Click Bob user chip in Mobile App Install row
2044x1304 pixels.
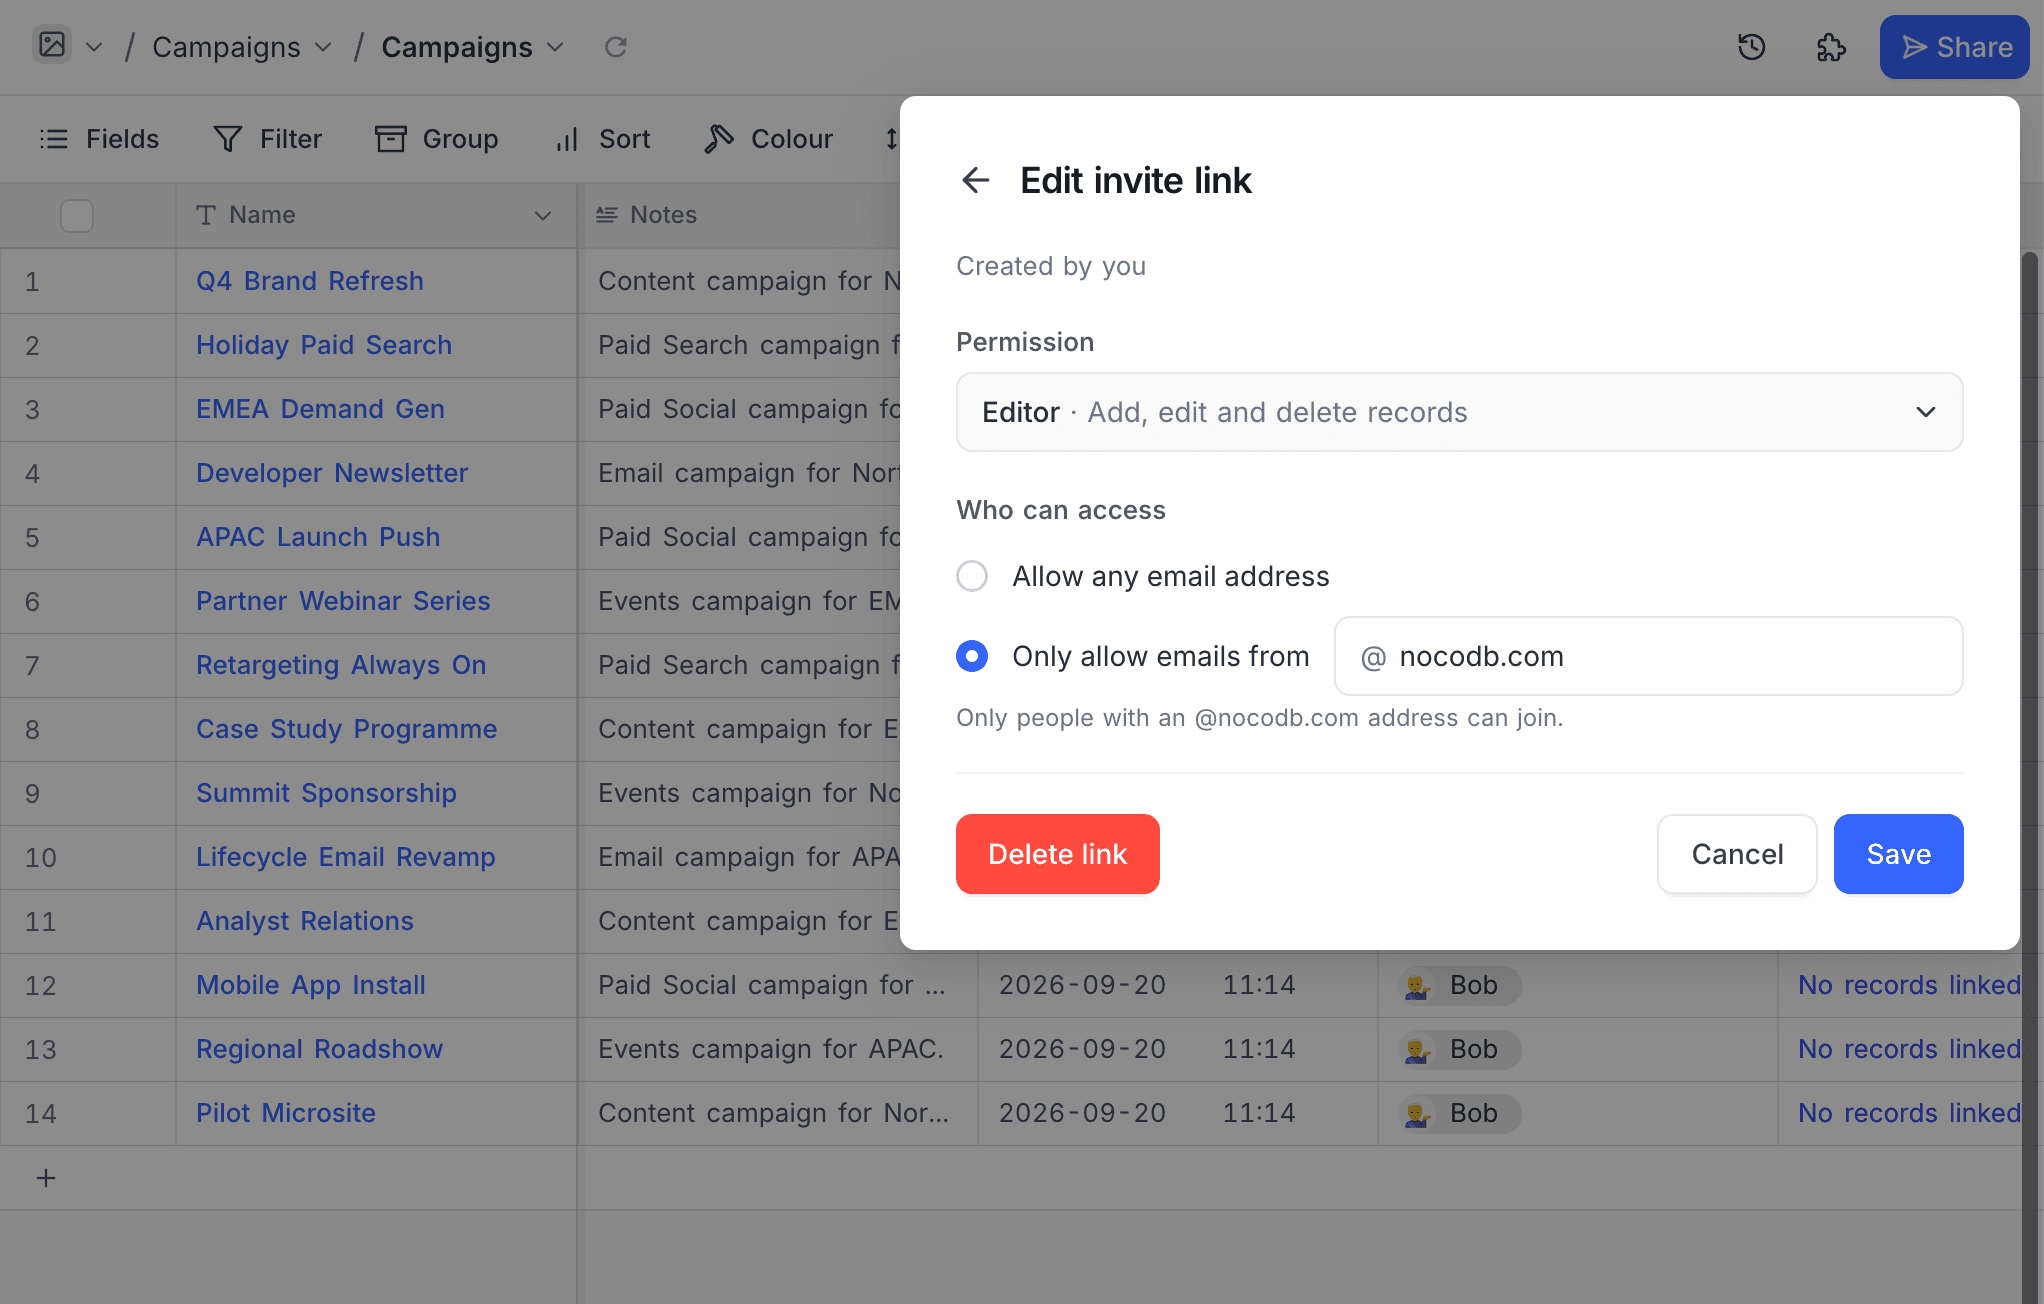point(1459,985)
